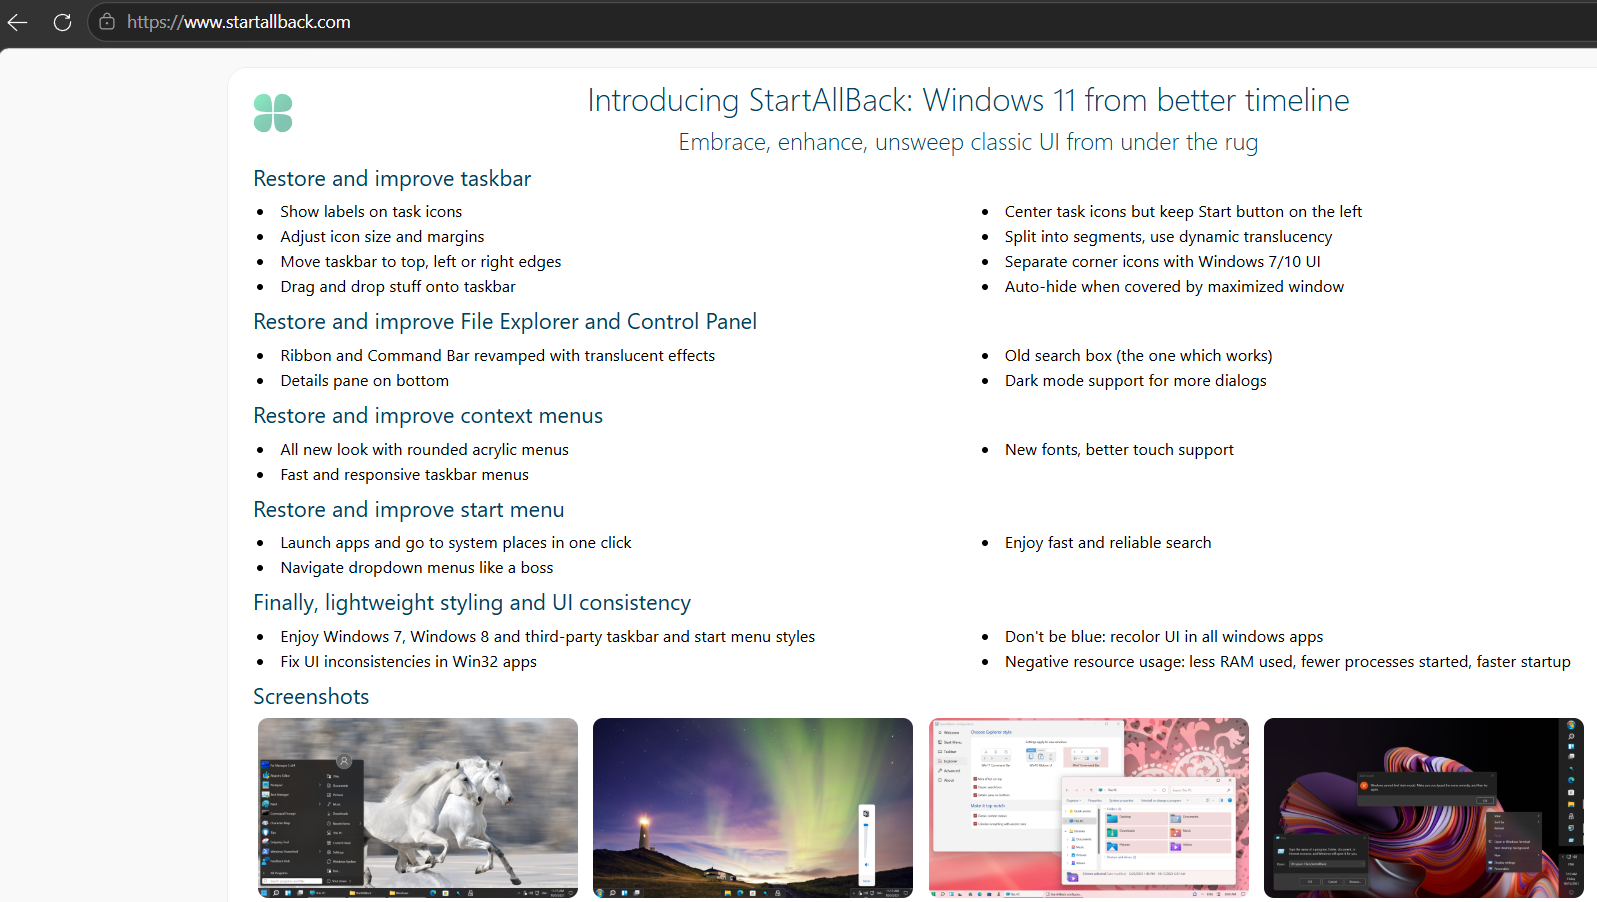Click 'Details pane on bottom'
This screenshot has width=1597, height=902.
[x=365, y=381]
